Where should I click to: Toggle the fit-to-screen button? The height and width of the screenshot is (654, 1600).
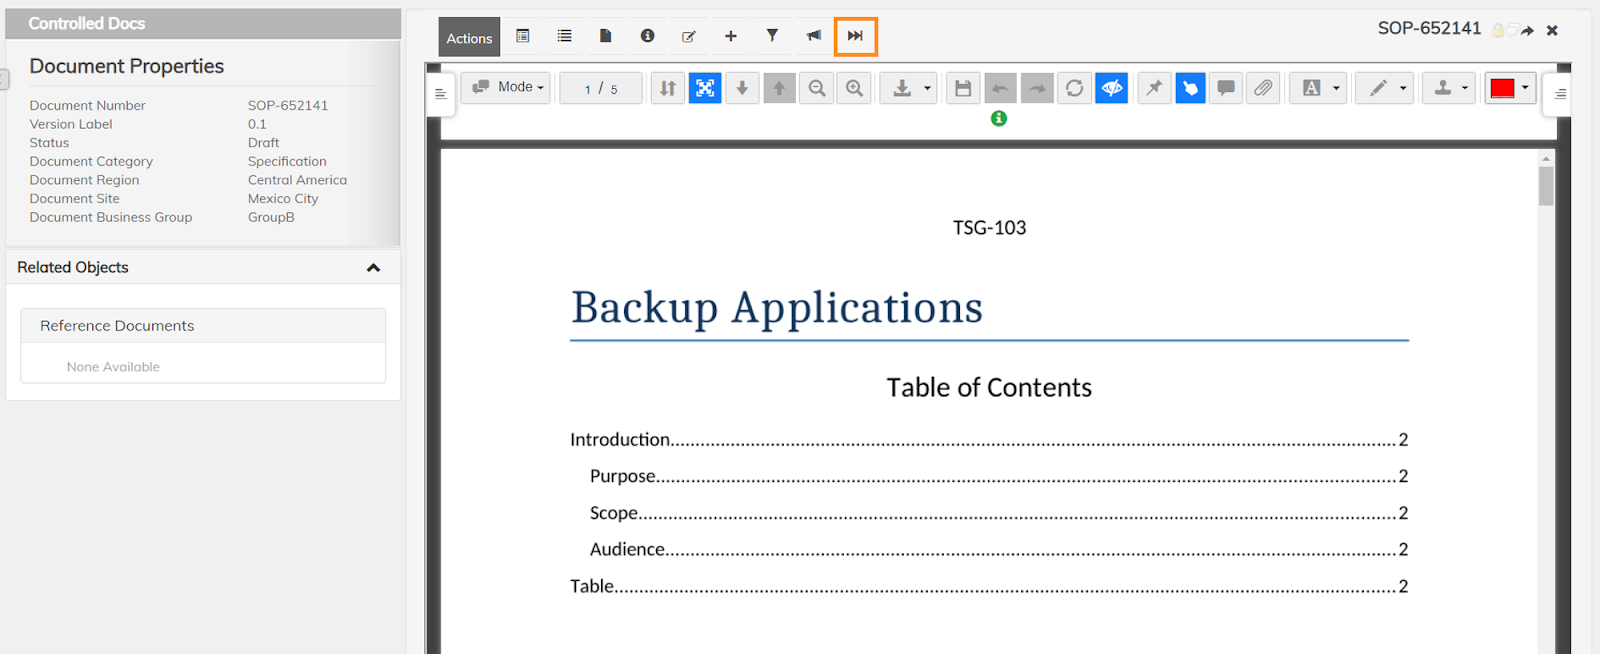point(705,88)
